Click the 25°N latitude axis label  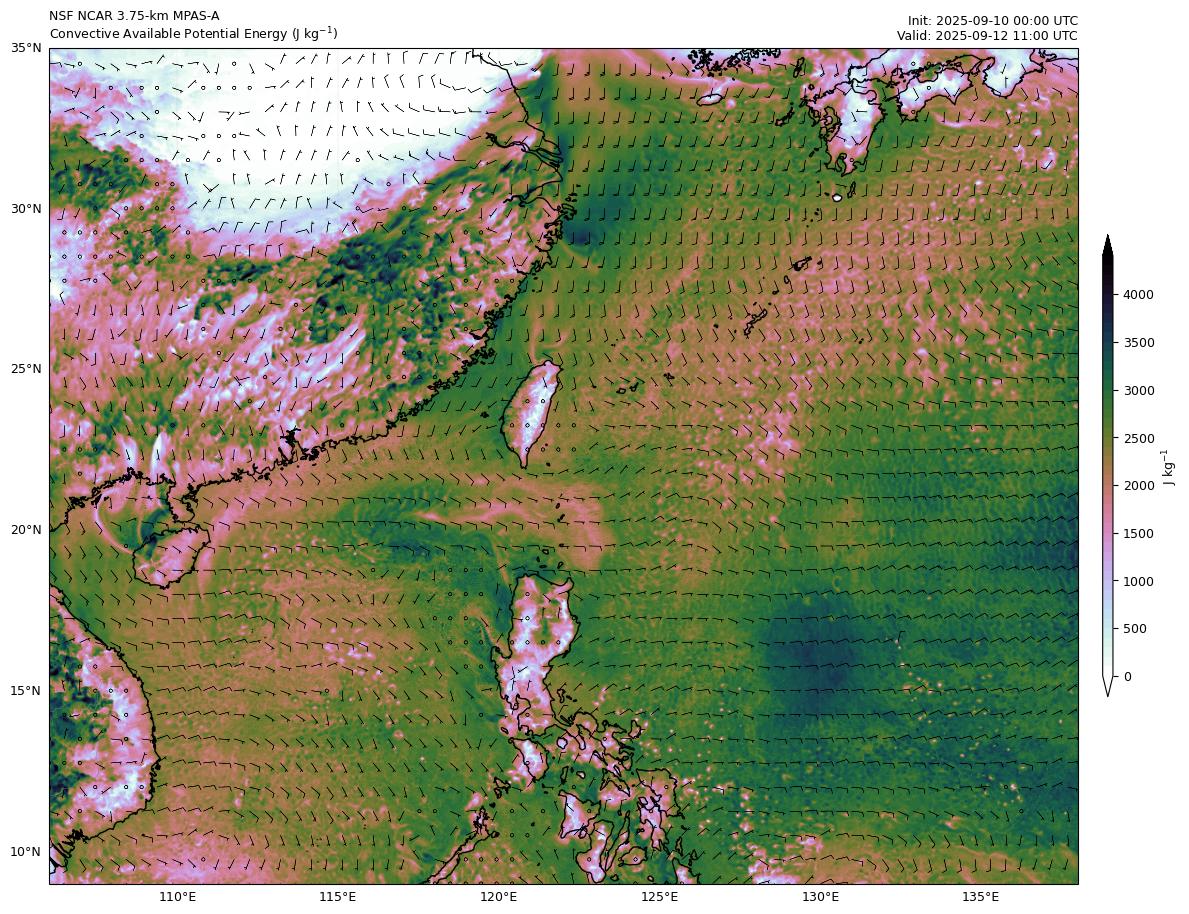(26, 369)
